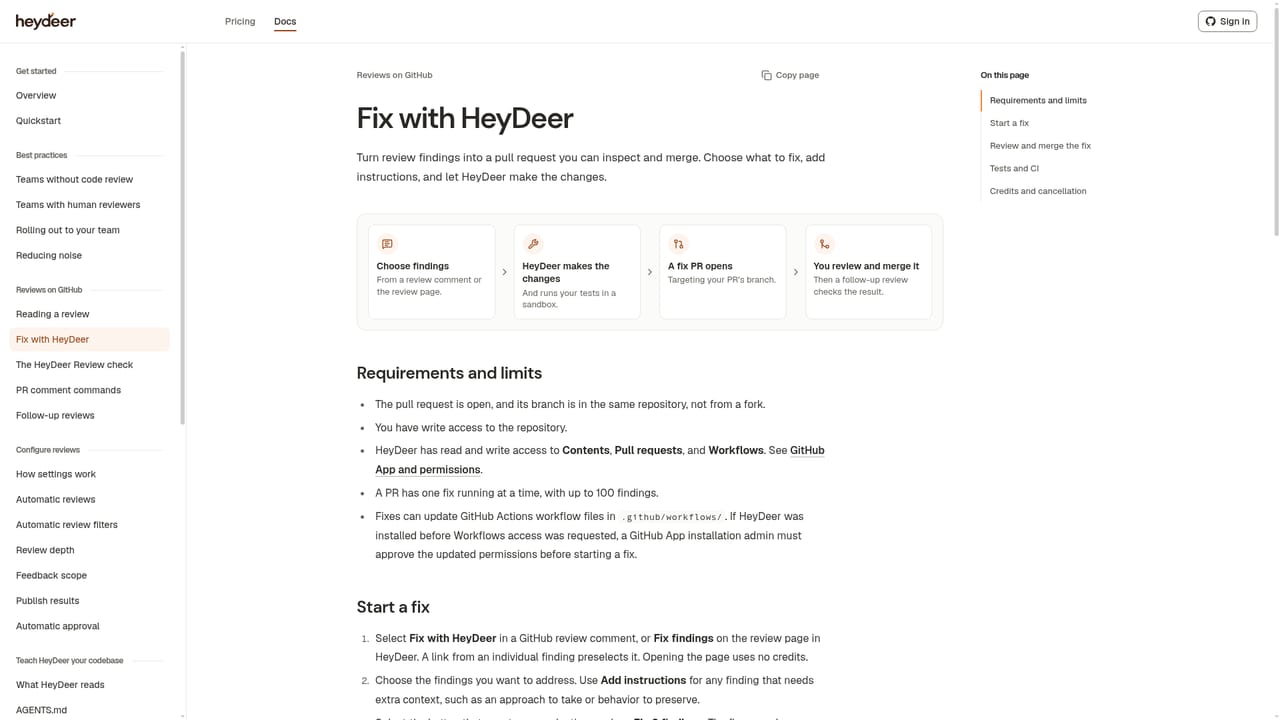
Task: Click the GitHub icon in Sign in button
Action: pos(1210,21)
